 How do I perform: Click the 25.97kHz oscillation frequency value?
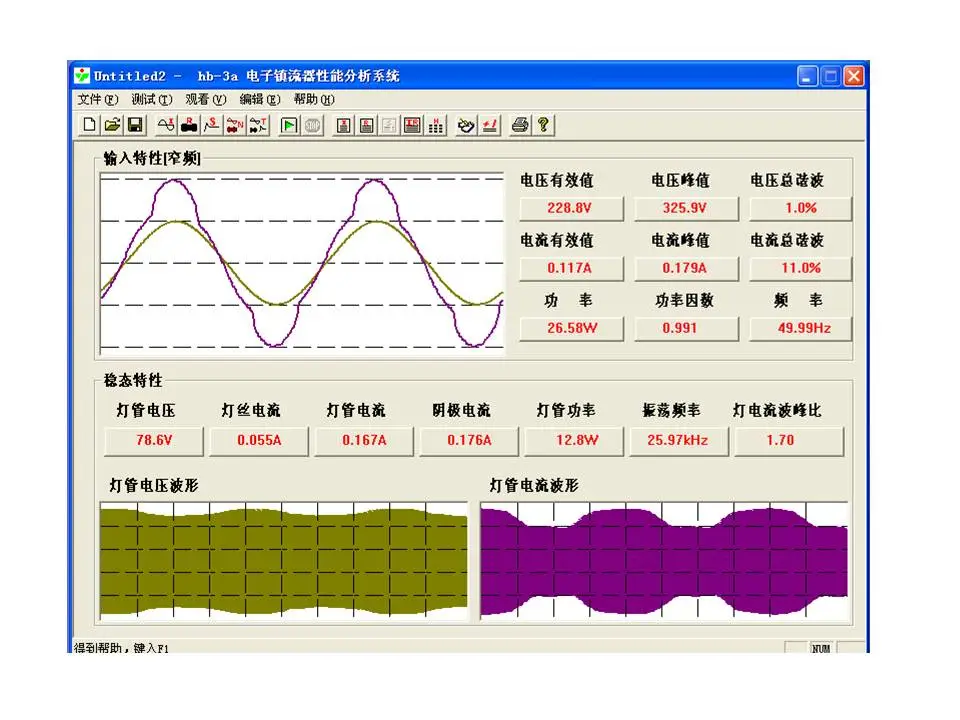(x=679, y=441)
